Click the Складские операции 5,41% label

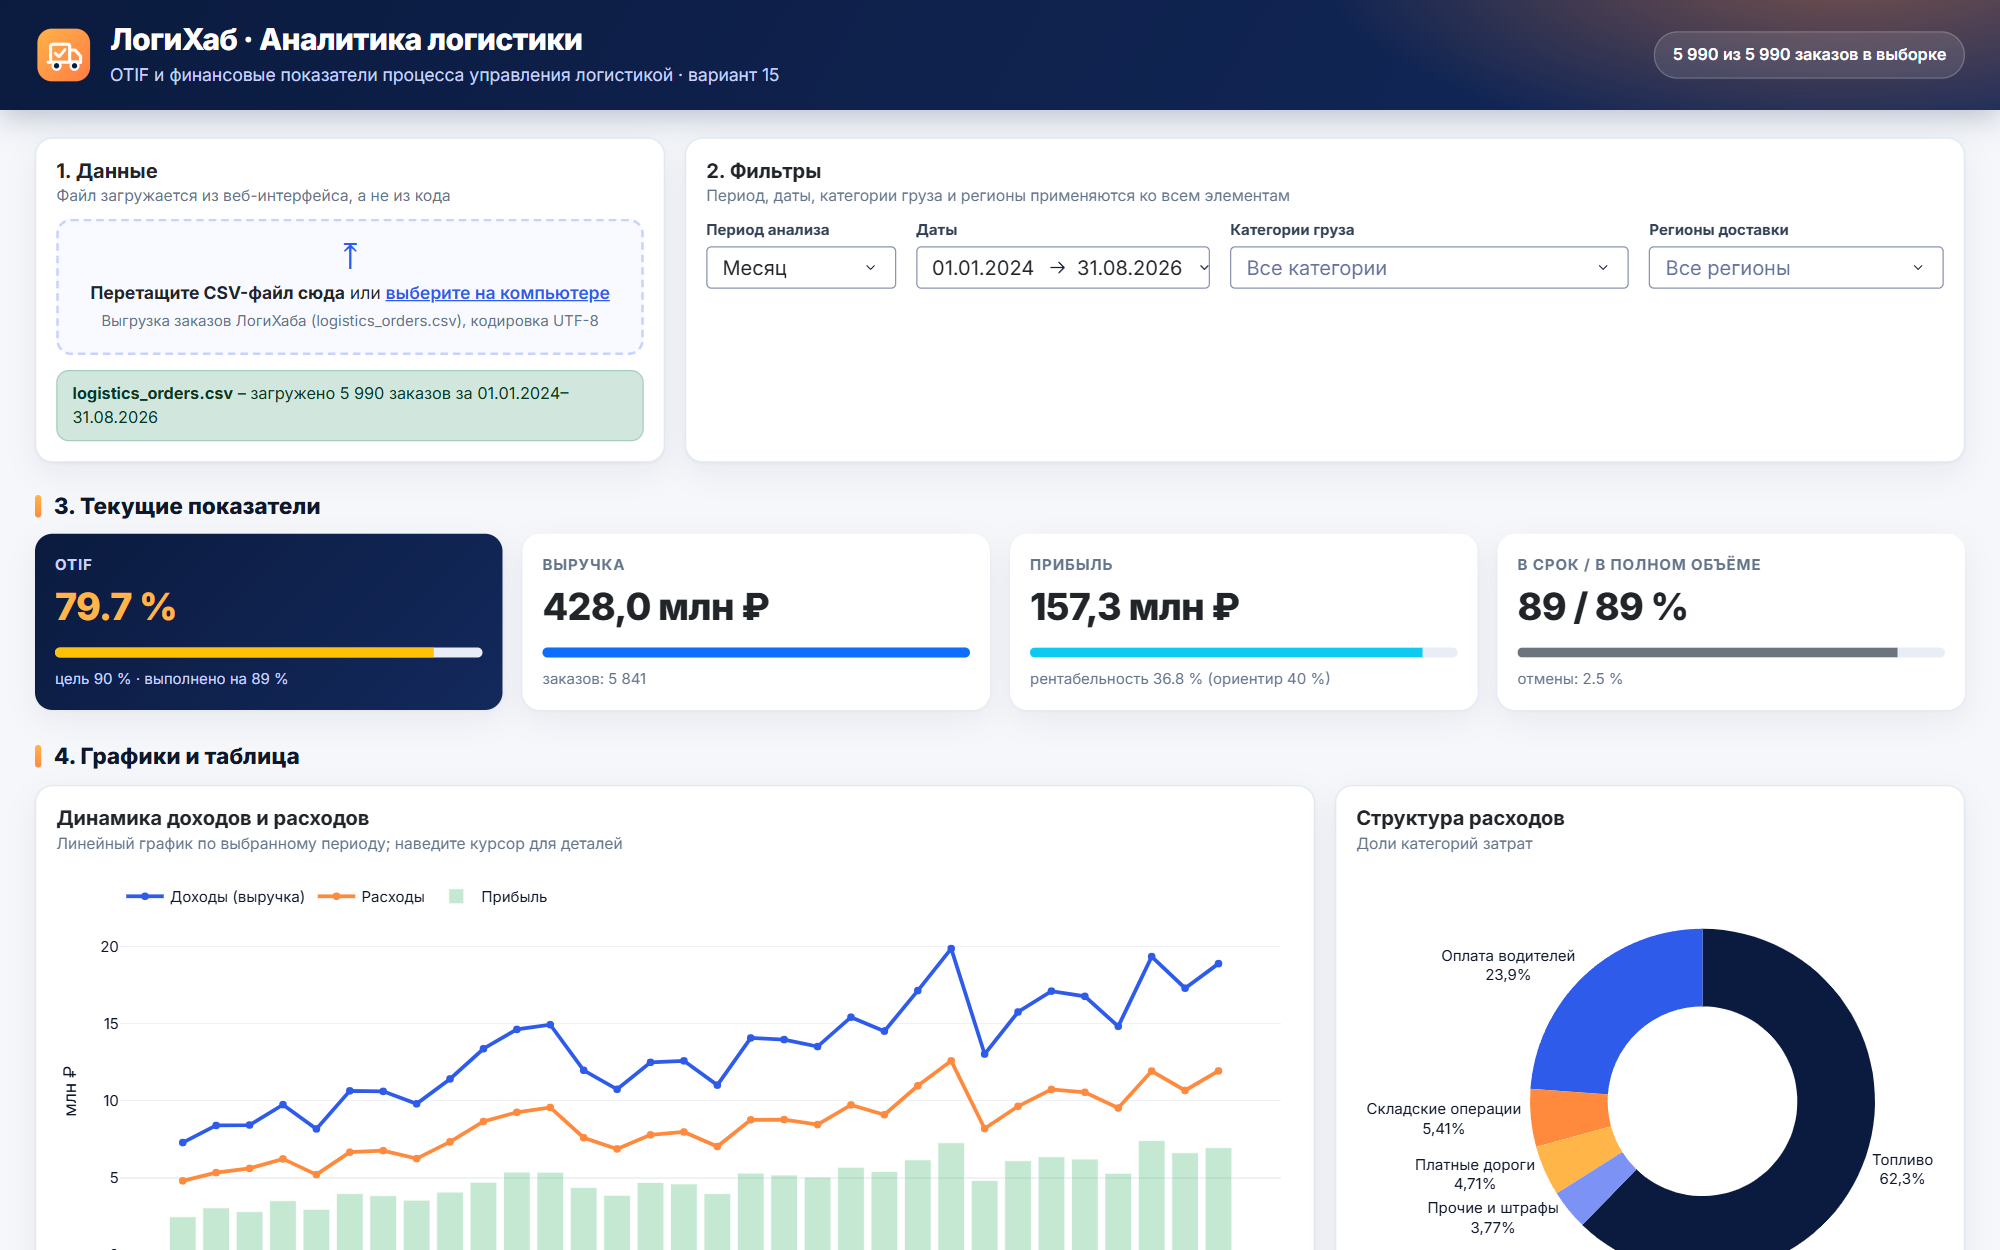point(1443,1119)
